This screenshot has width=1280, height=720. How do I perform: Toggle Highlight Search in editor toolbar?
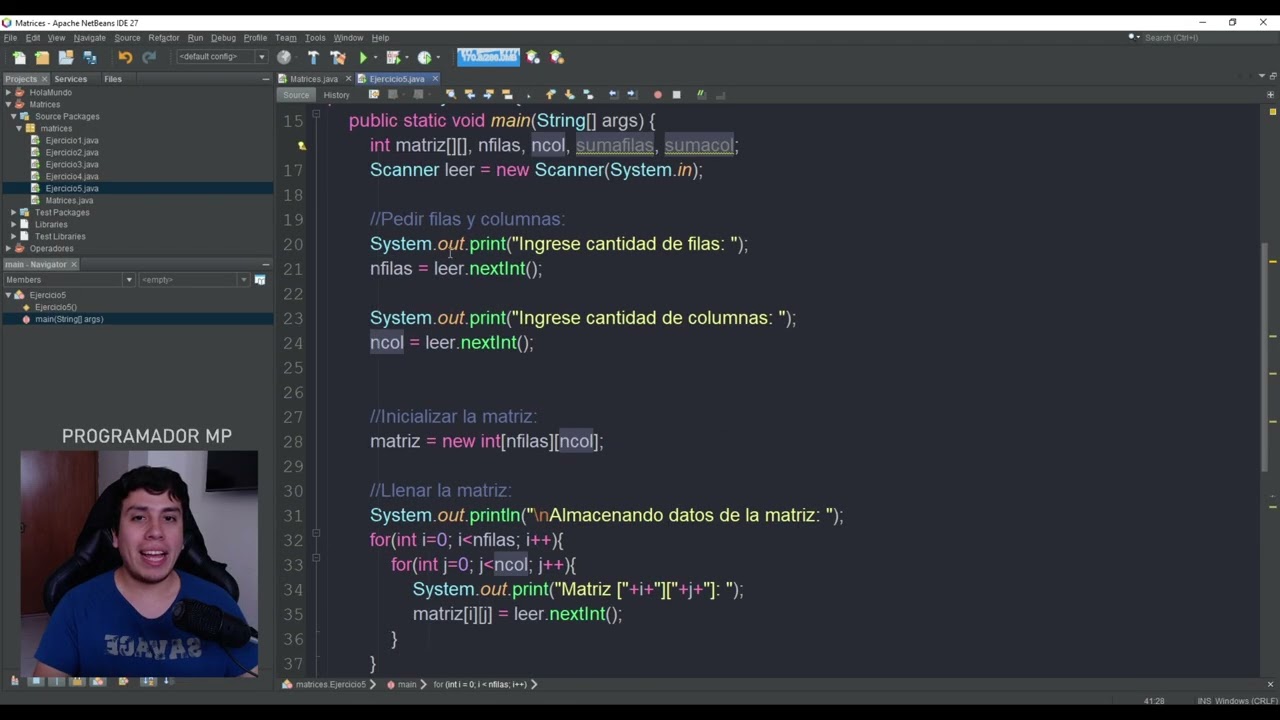click(x=507, y=95)
